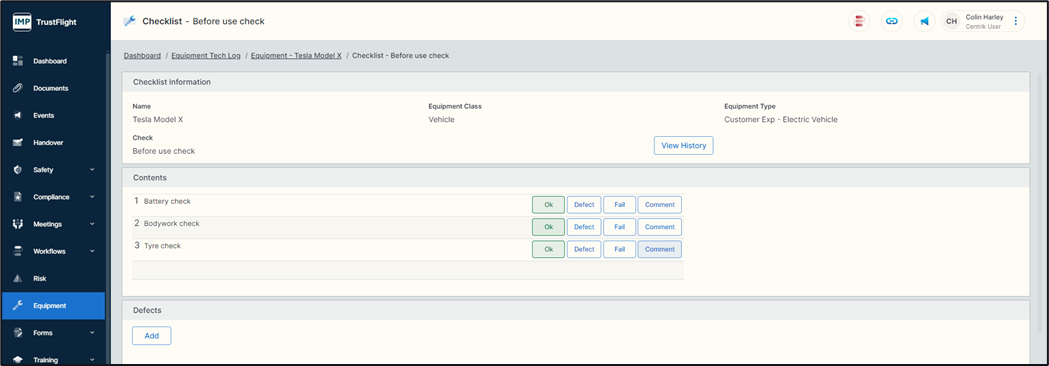Click the Training graduation cap icon

point(18,360)
